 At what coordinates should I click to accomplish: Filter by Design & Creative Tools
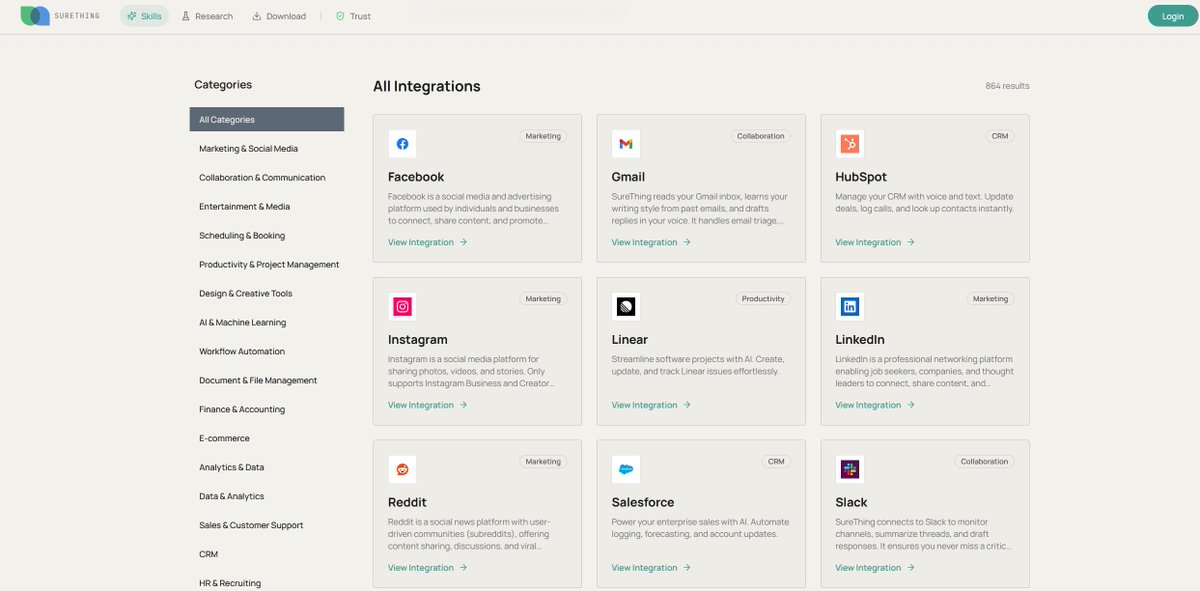(x=267, y=293)
